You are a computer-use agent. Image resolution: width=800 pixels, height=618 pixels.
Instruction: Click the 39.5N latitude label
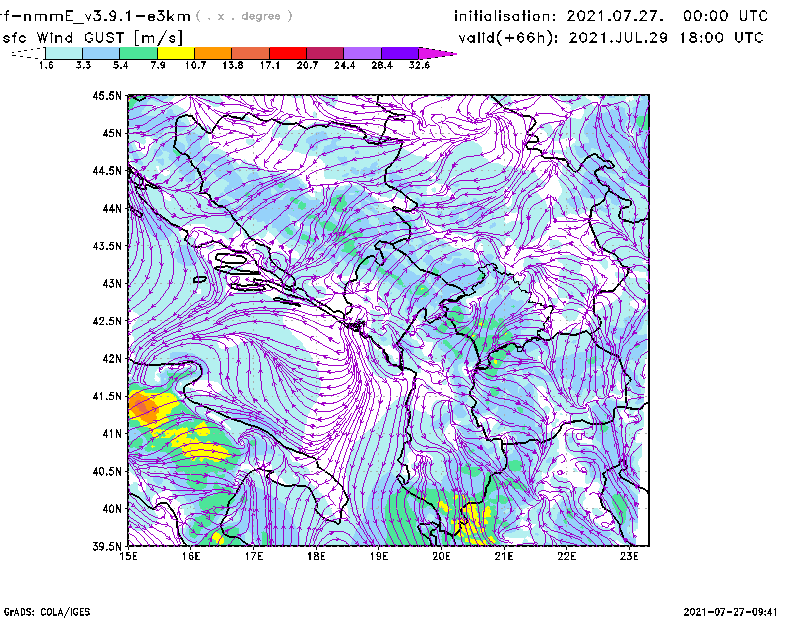click(x=107, y=546)
